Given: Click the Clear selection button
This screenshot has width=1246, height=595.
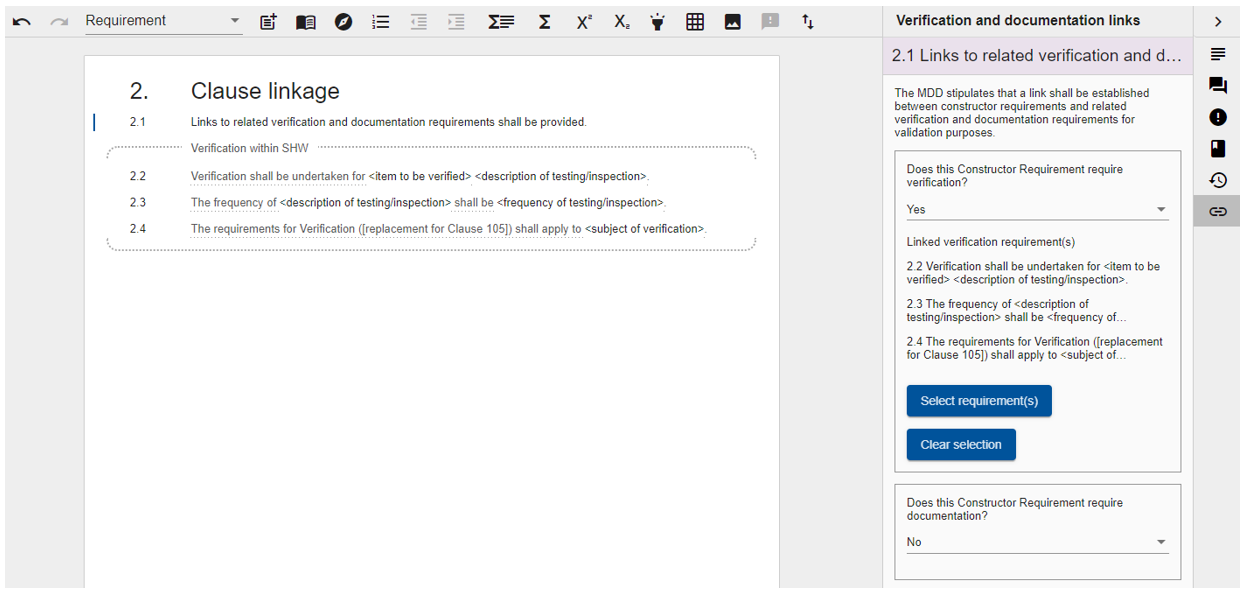Looking at the screenshot, I should [961, 445].
